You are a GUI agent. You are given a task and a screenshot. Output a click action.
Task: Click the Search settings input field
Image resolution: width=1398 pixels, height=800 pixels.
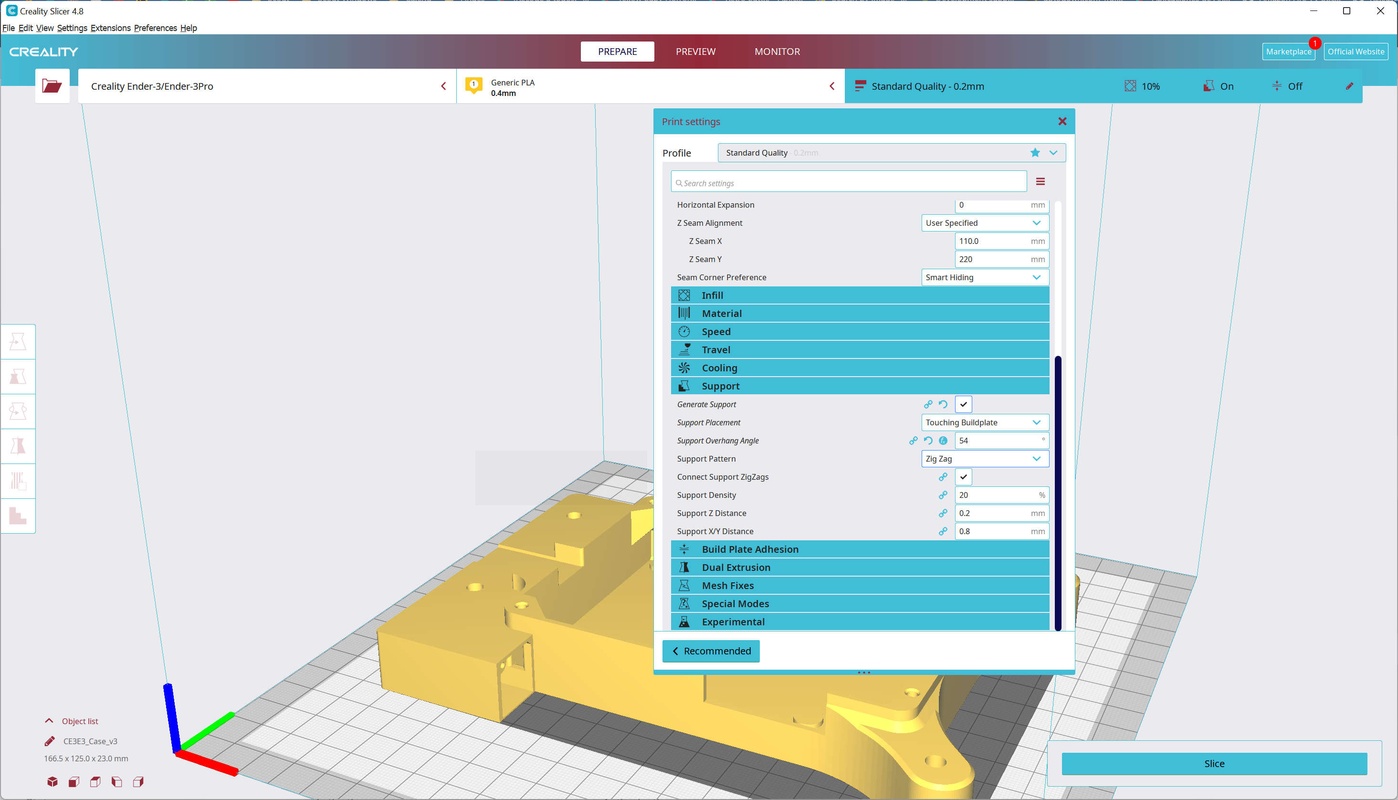click(850, 183)
